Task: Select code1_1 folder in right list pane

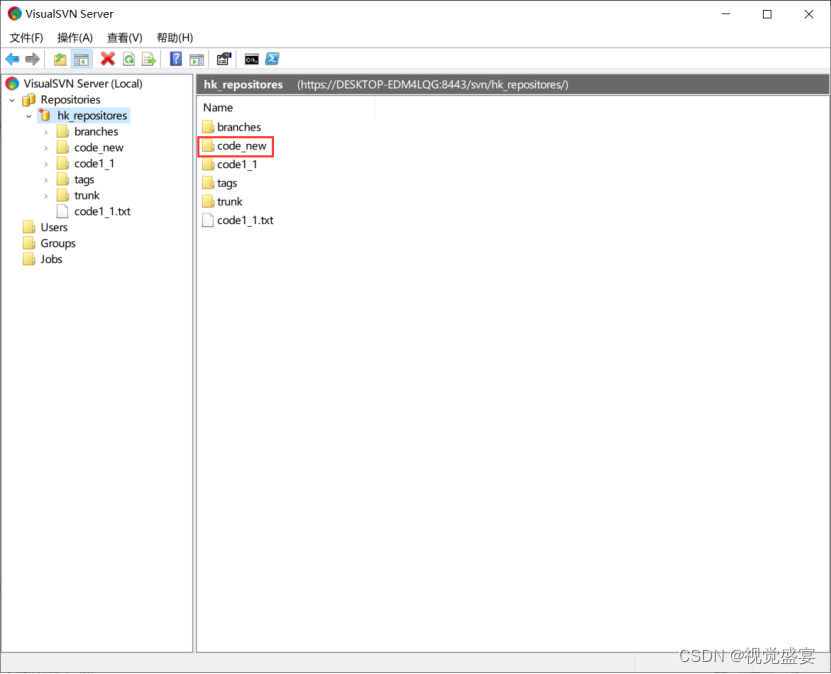Action: coord(237,165)
